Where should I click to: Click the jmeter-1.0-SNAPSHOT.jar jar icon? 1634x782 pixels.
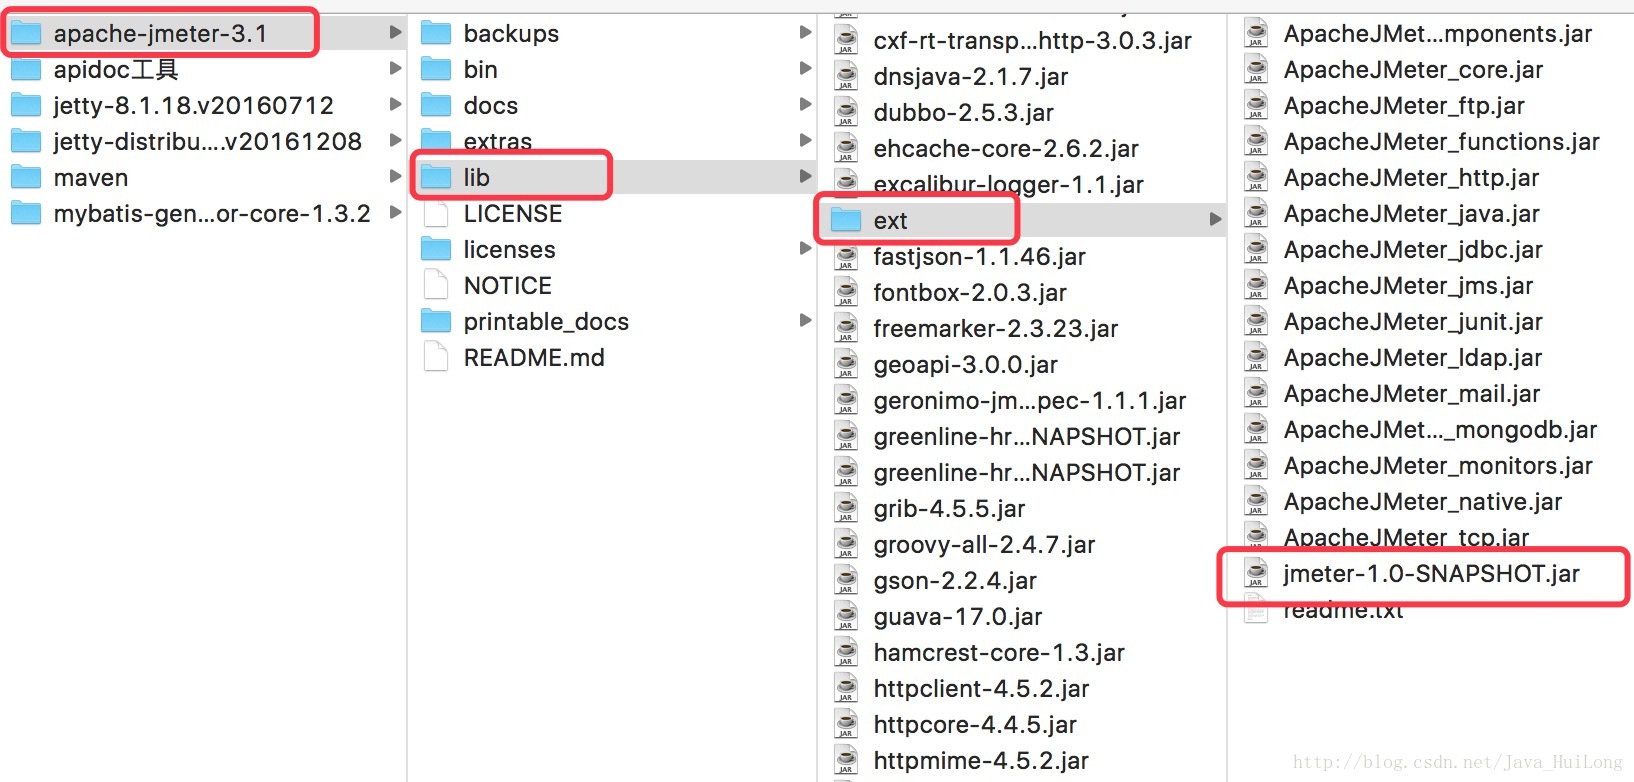click(x=1256, y=573)
